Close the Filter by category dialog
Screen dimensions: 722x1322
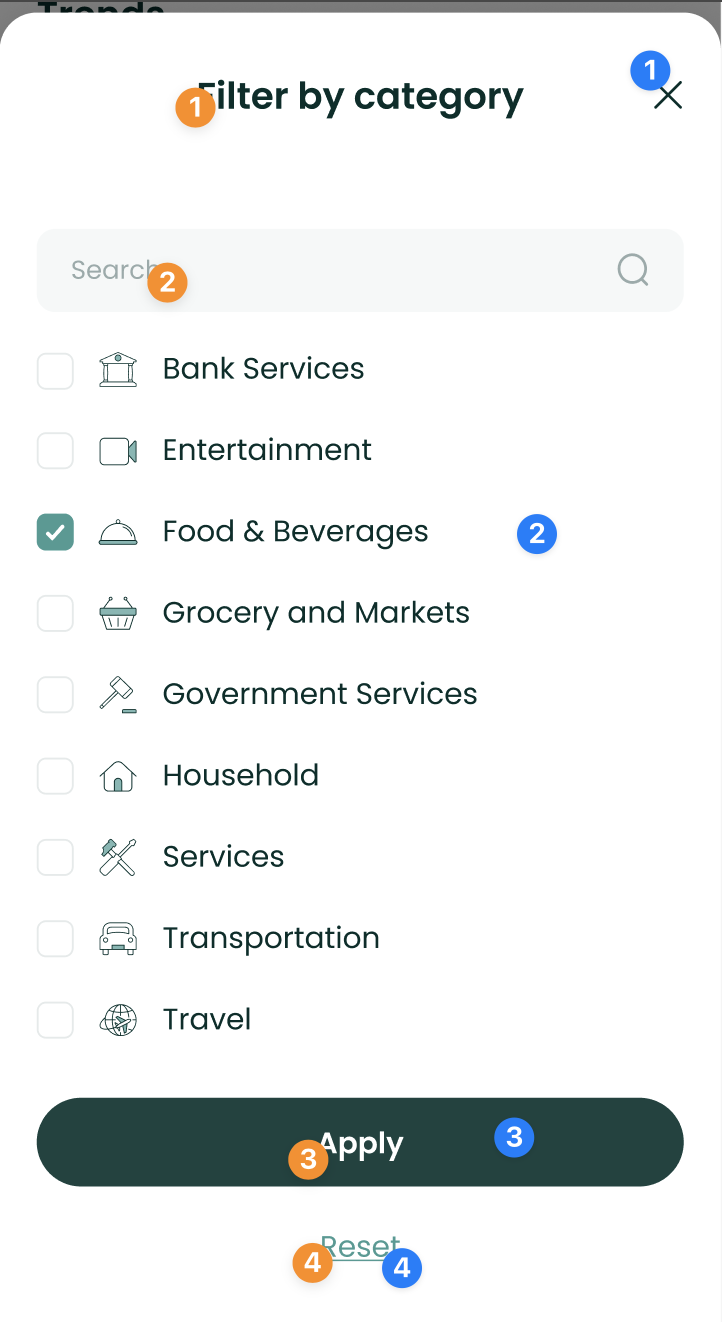pos(668,96)
